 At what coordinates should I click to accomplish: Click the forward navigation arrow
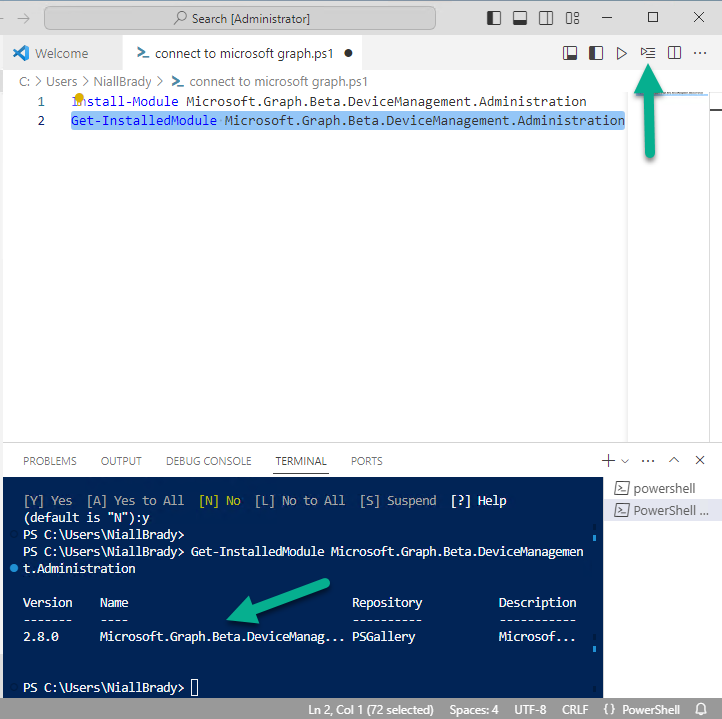[23, 18]
